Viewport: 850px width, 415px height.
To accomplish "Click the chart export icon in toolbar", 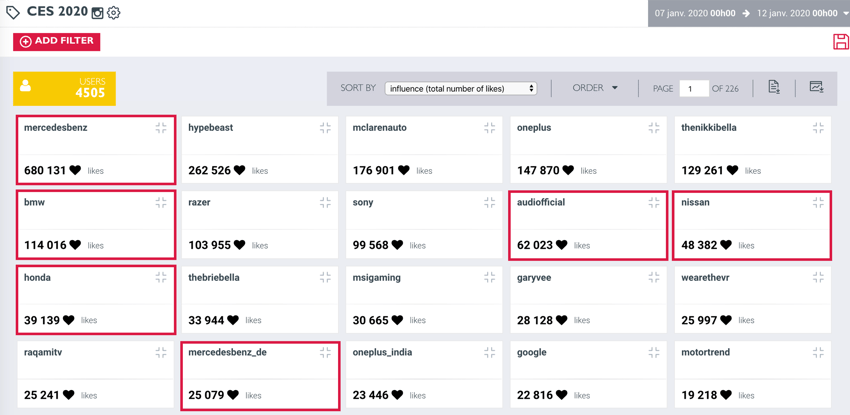I will click(816, 88).
